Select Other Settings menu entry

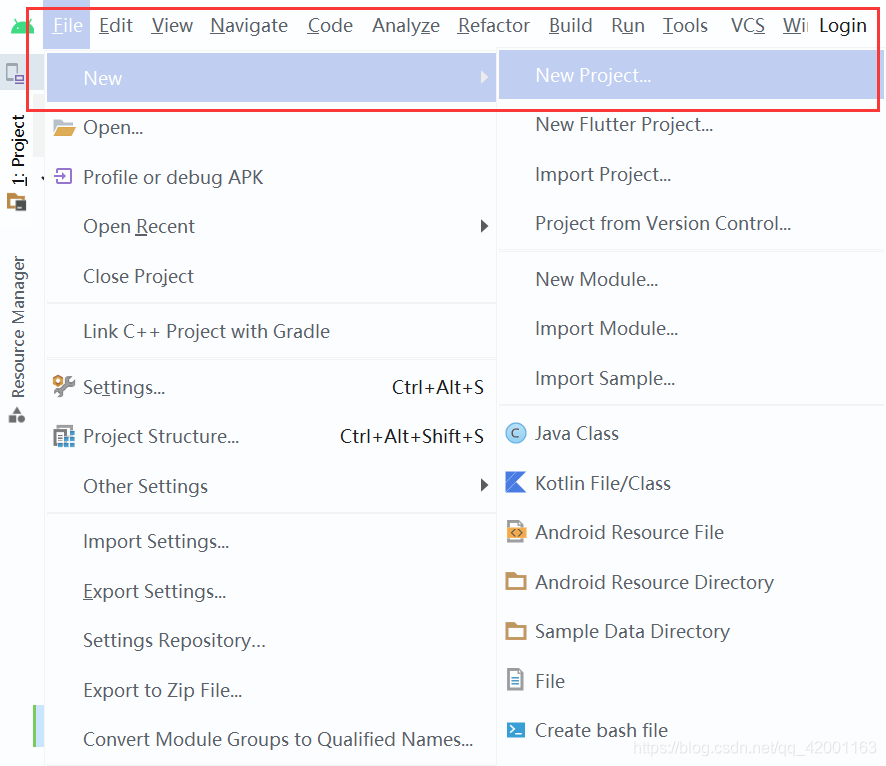tap(271, 486)
